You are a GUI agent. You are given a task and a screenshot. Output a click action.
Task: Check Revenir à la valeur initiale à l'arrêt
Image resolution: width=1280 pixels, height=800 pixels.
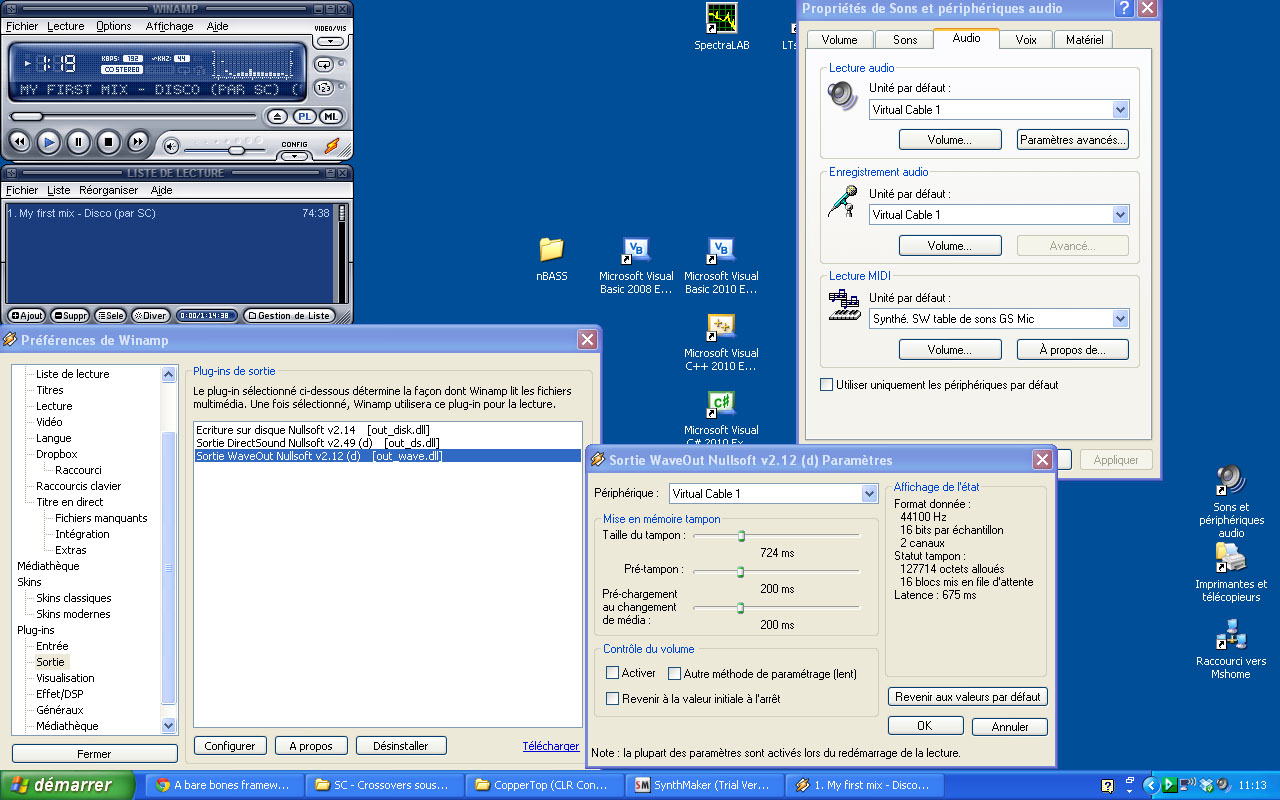point(613,699)
